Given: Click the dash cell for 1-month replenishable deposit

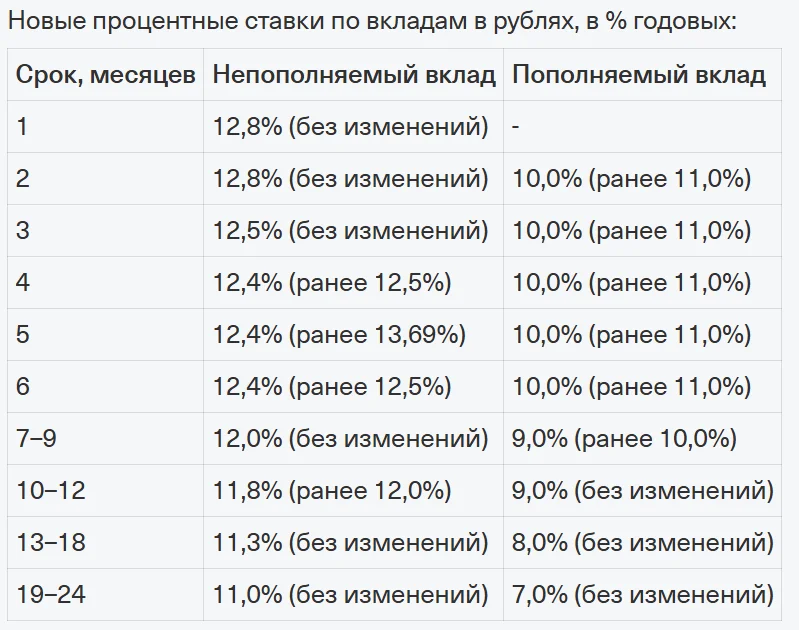Looking at the screenshot, I should pyautogui.click(x=642, y=126).
